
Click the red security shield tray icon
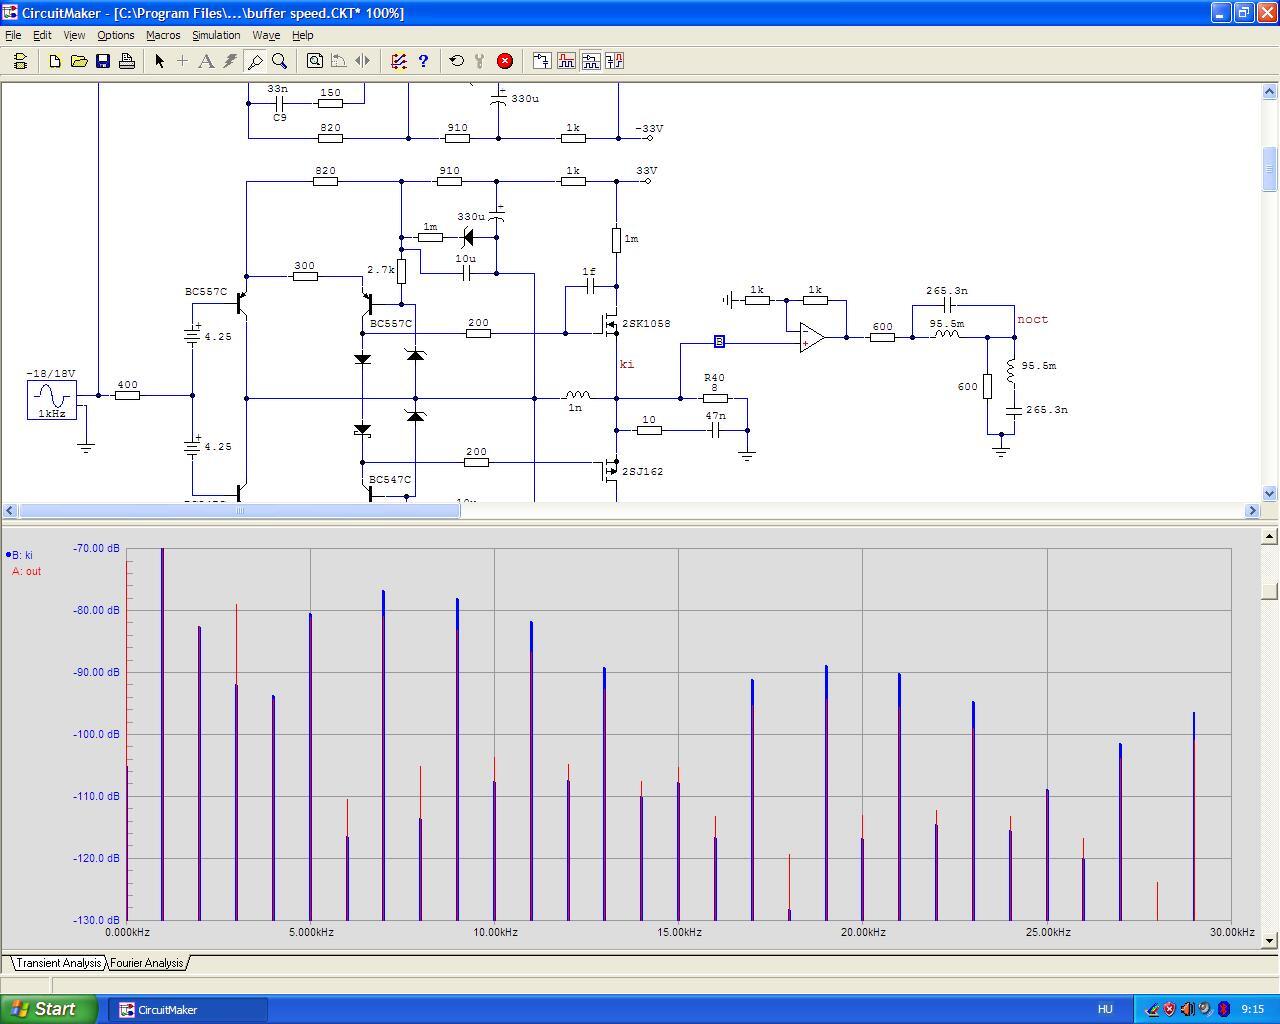[1169, 1009]
